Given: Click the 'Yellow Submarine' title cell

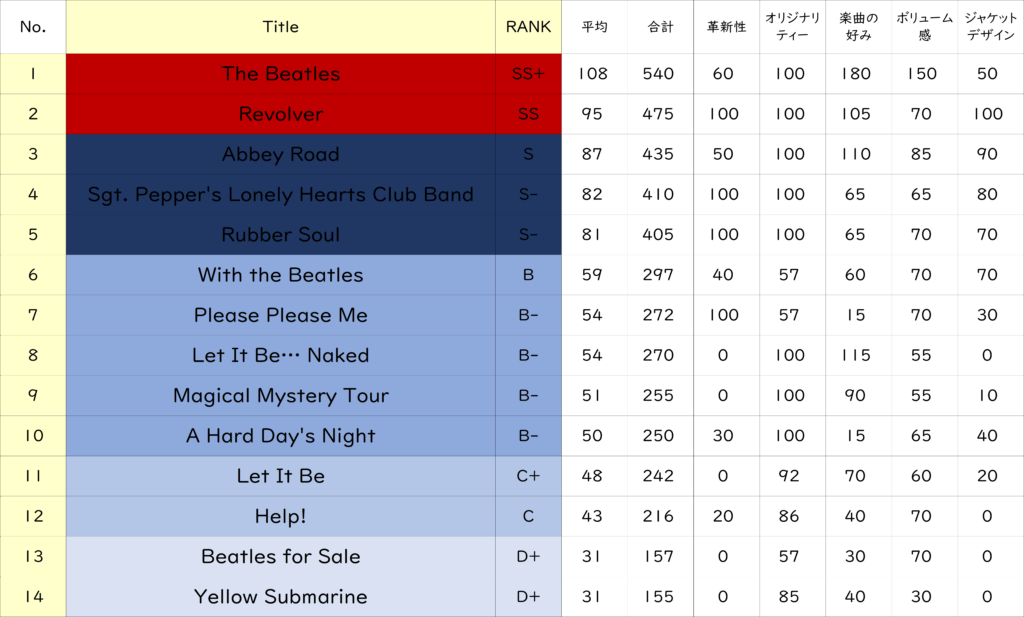Looking at the screenshot, I should [280, 596].
